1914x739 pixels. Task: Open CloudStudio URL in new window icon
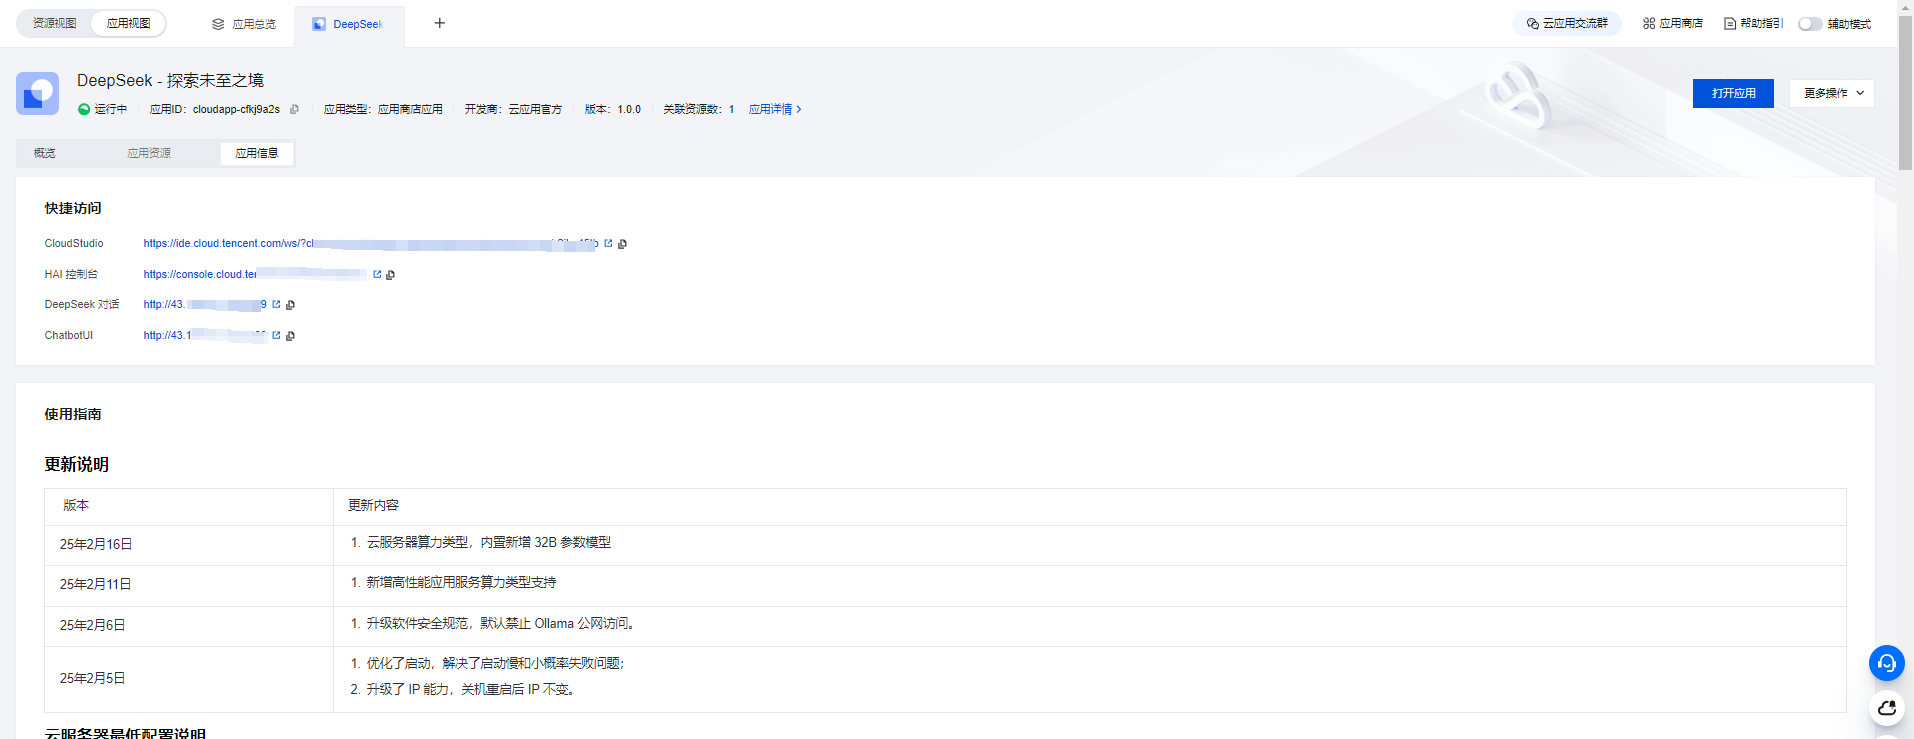coord(608,243)
